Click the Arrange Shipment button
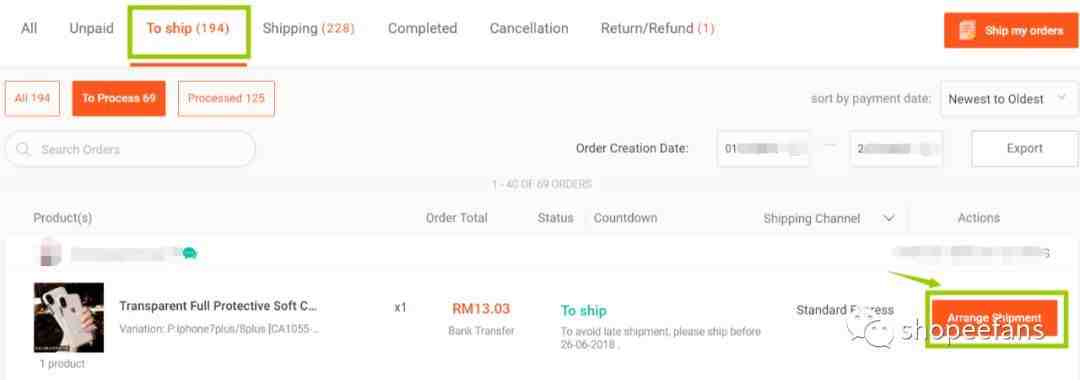 tap(994, 318)
